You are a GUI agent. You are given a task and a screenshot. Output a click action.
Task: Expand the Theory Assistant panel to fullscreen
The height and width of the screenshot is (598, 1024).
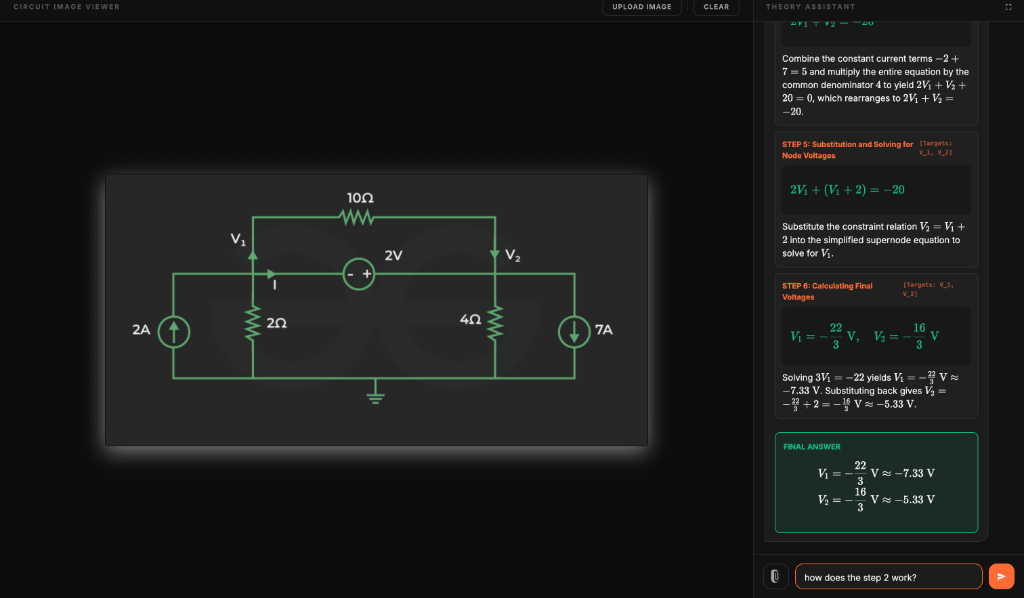click(x=1008, y=7)
